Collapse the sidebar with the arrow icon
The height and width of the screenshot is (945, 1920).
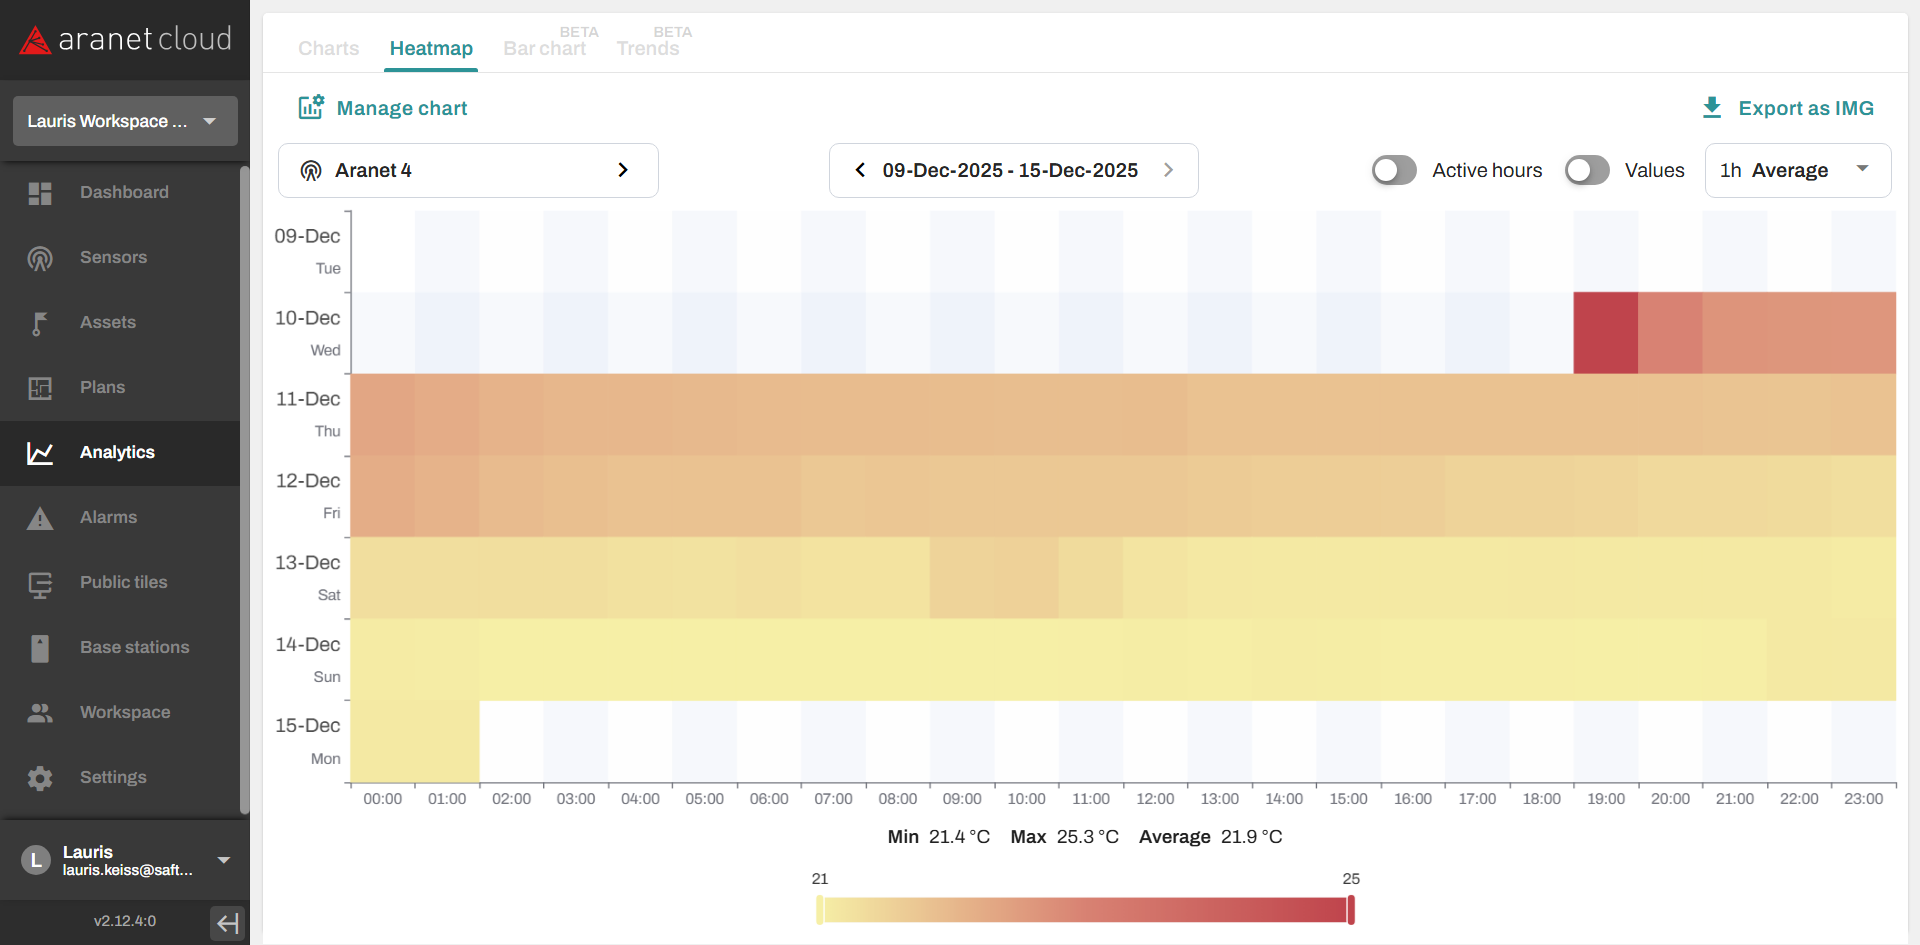point(228,922)
